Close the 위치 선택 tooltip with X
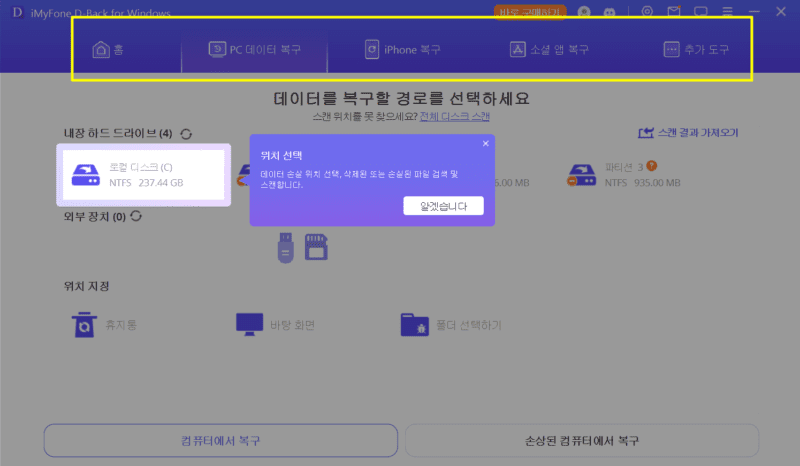 coord(486,144)
